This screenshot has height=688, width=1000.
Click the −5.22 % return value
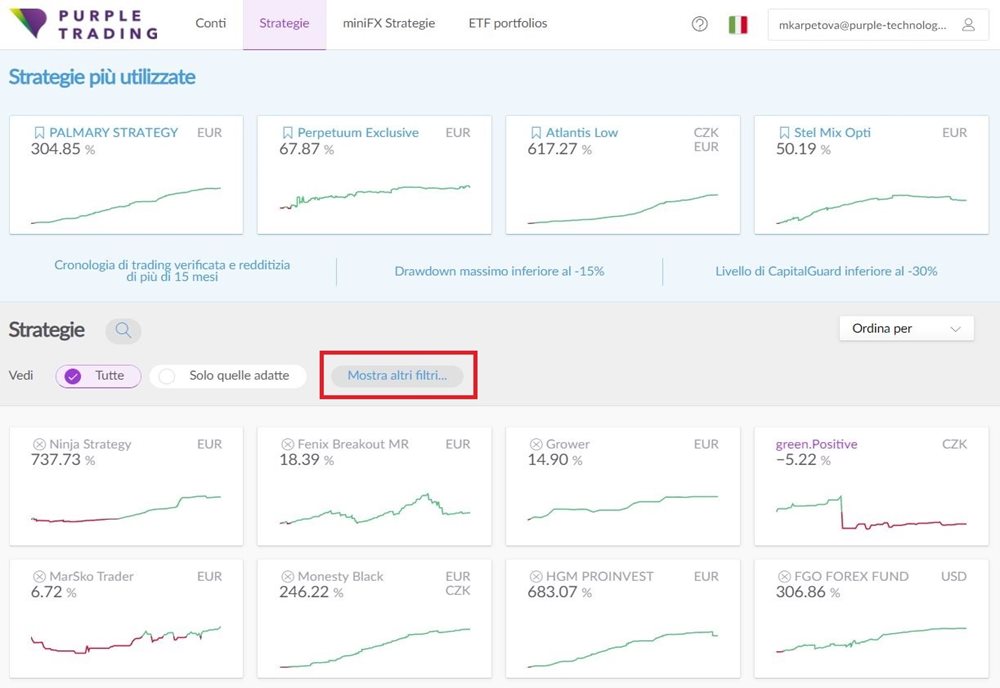click(x=803, y=460)
